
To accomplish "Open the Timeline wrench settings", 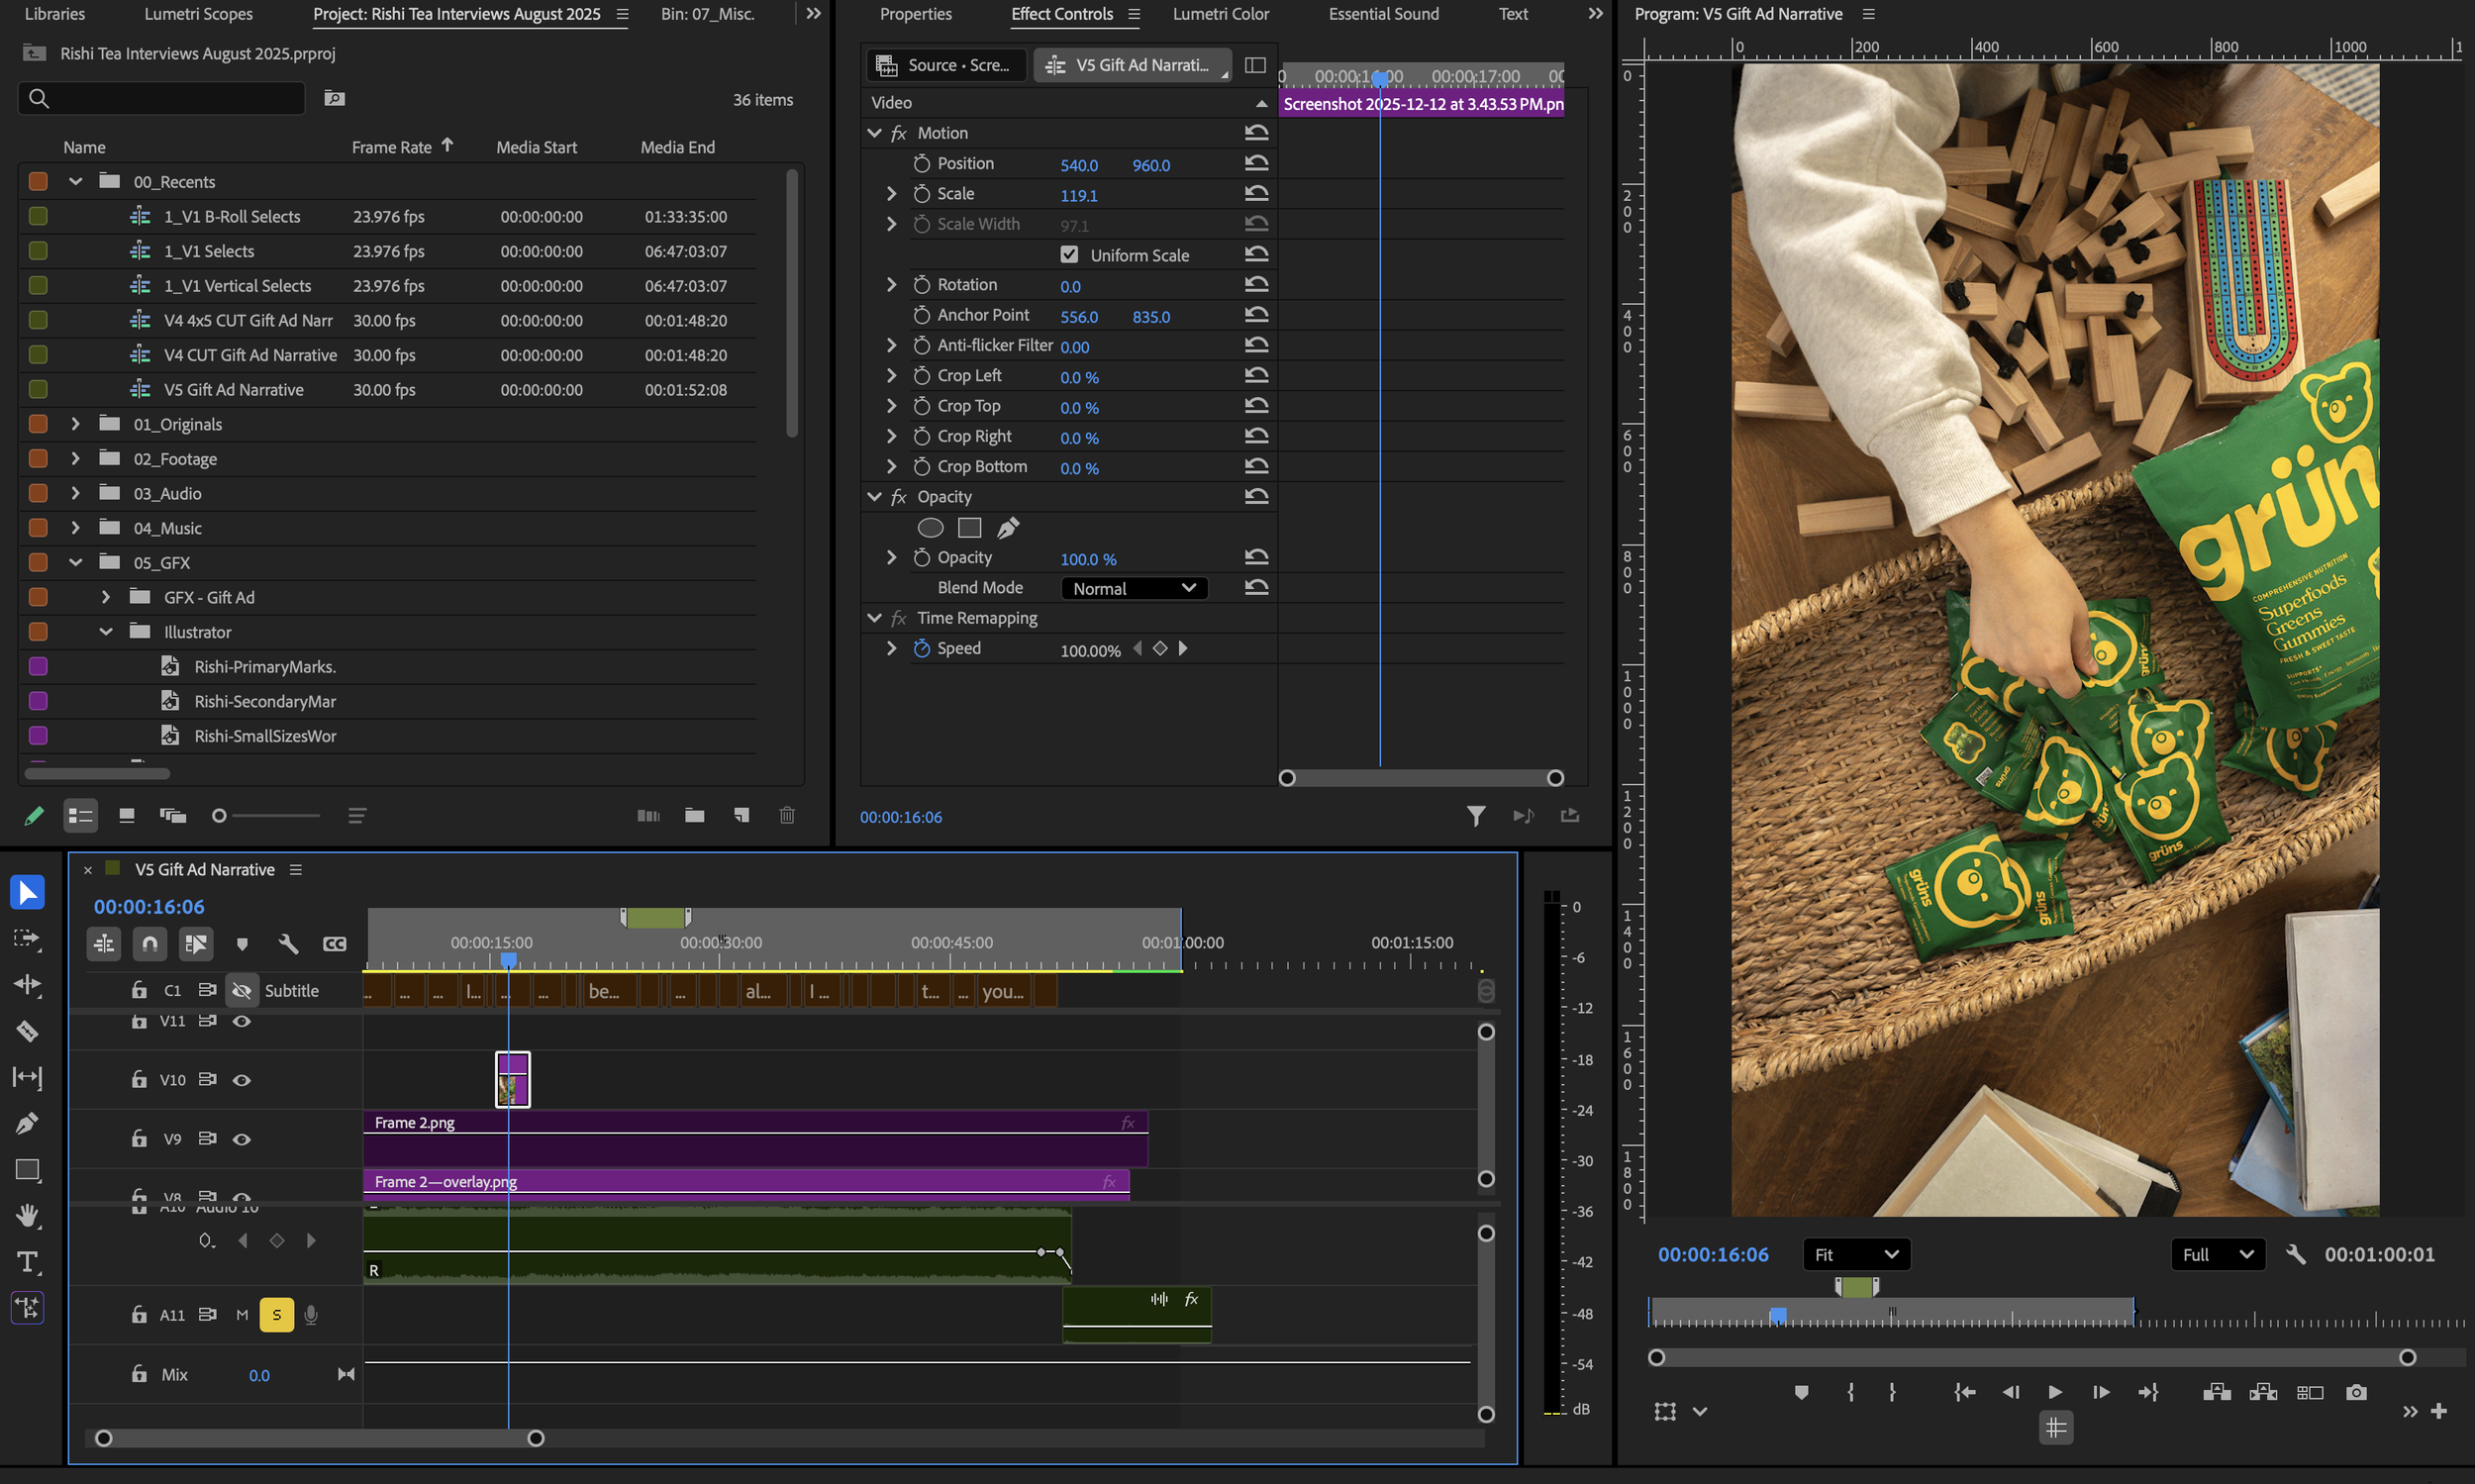I will [x=288, y=943].
